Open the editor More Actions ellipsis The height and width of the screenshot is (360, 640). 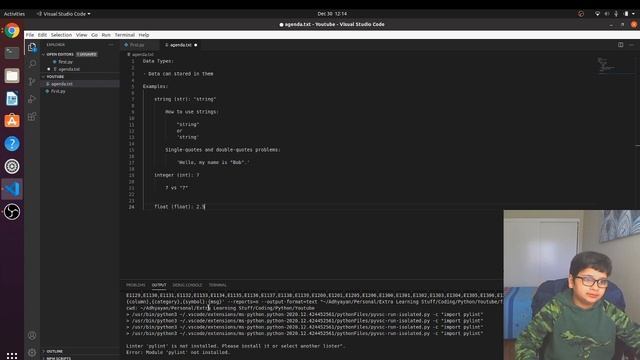(x=631, y=45)
